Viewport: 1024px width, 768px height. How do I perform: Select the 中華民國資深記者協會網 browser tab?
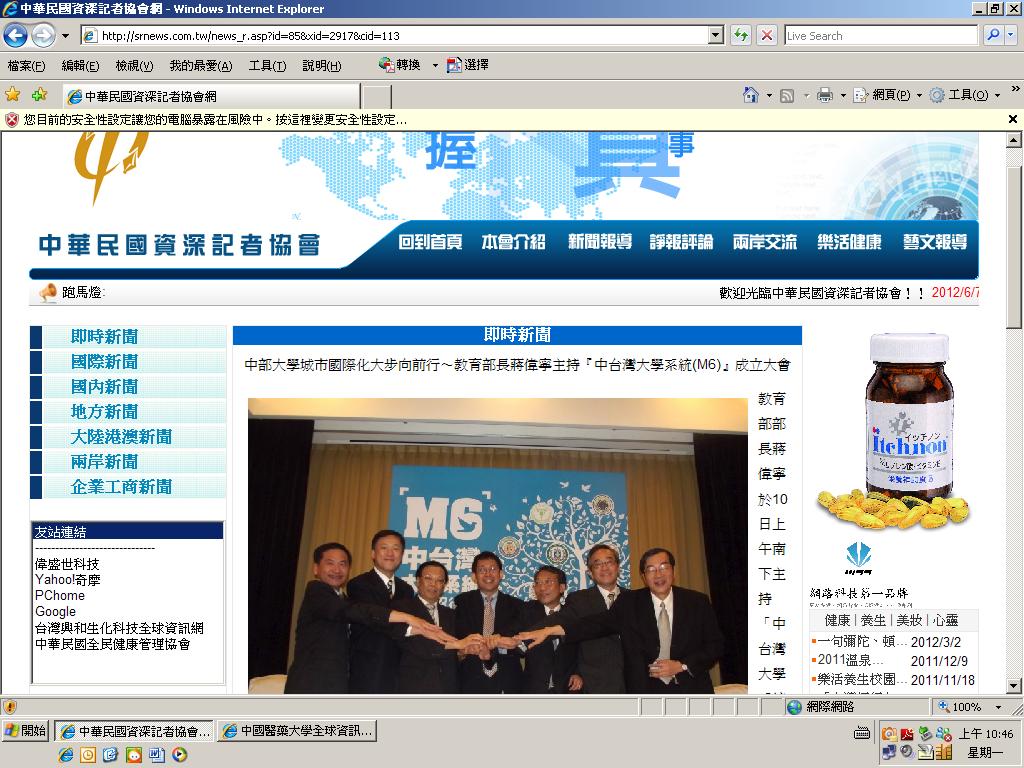pyautogui.click(x=212, y=97)
